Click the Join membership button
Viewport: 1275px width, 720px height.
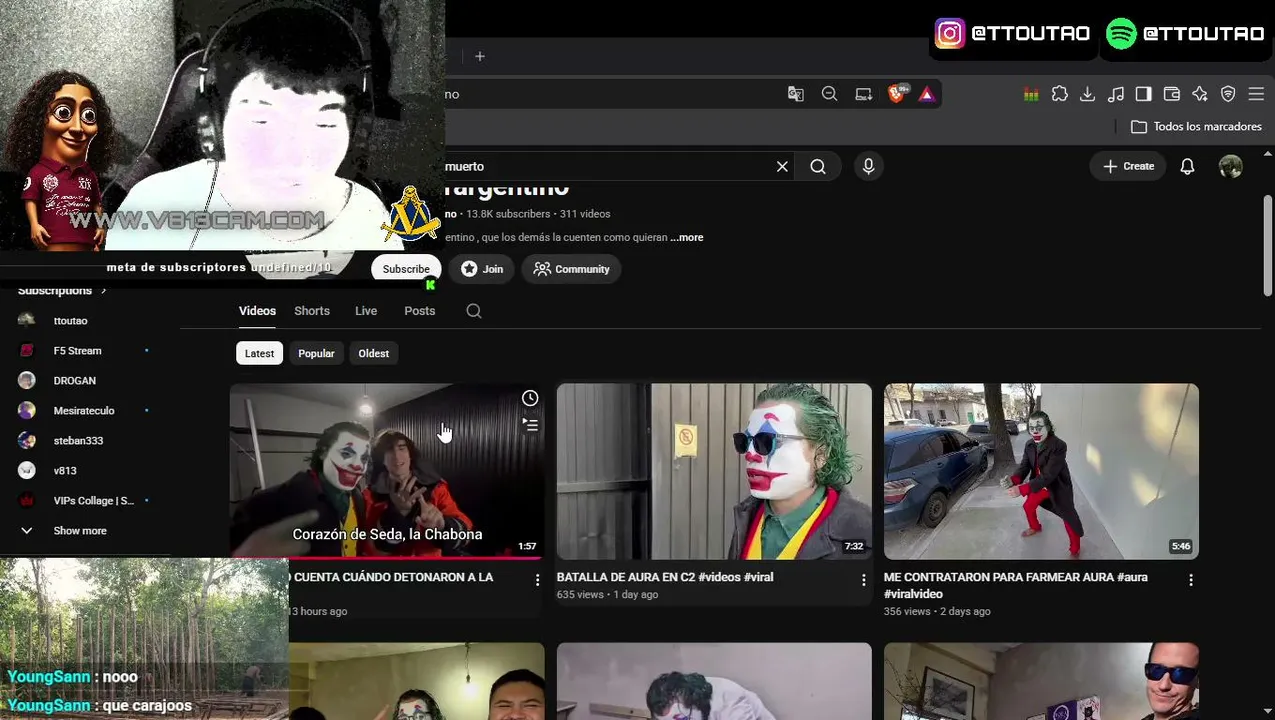tap(482, 269)
